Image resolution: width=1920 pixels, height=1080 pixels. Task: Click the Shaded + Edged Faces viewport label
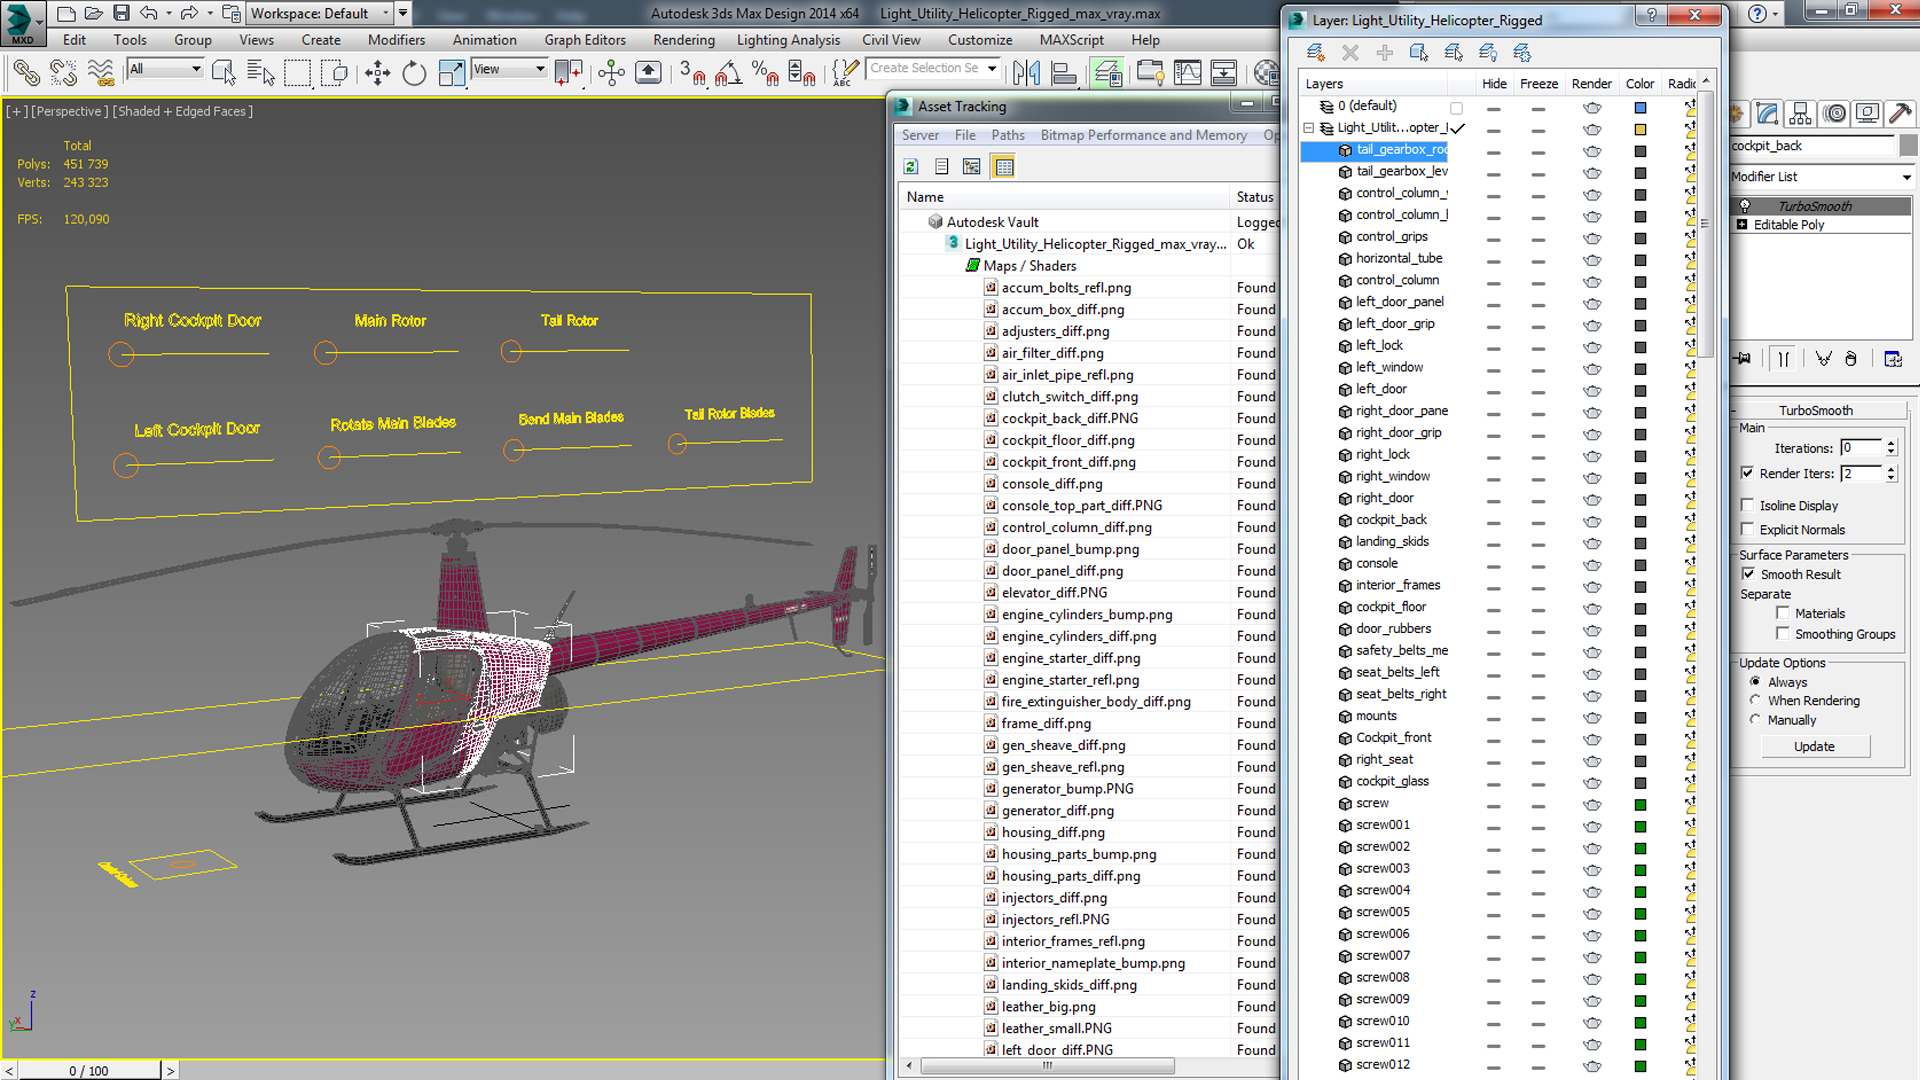coord(182,111)
